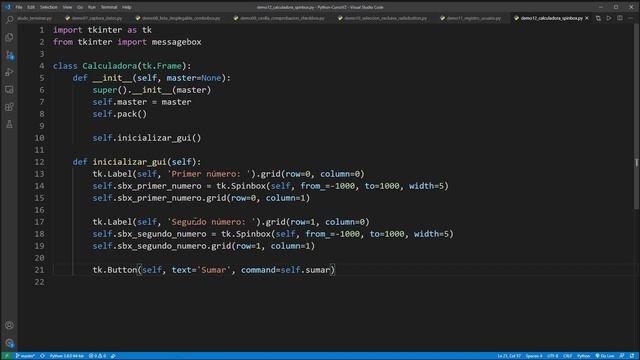Viewport: 640px width, 360px height.
Task: Change file encoding UTF-8
Action: [552, 356]
